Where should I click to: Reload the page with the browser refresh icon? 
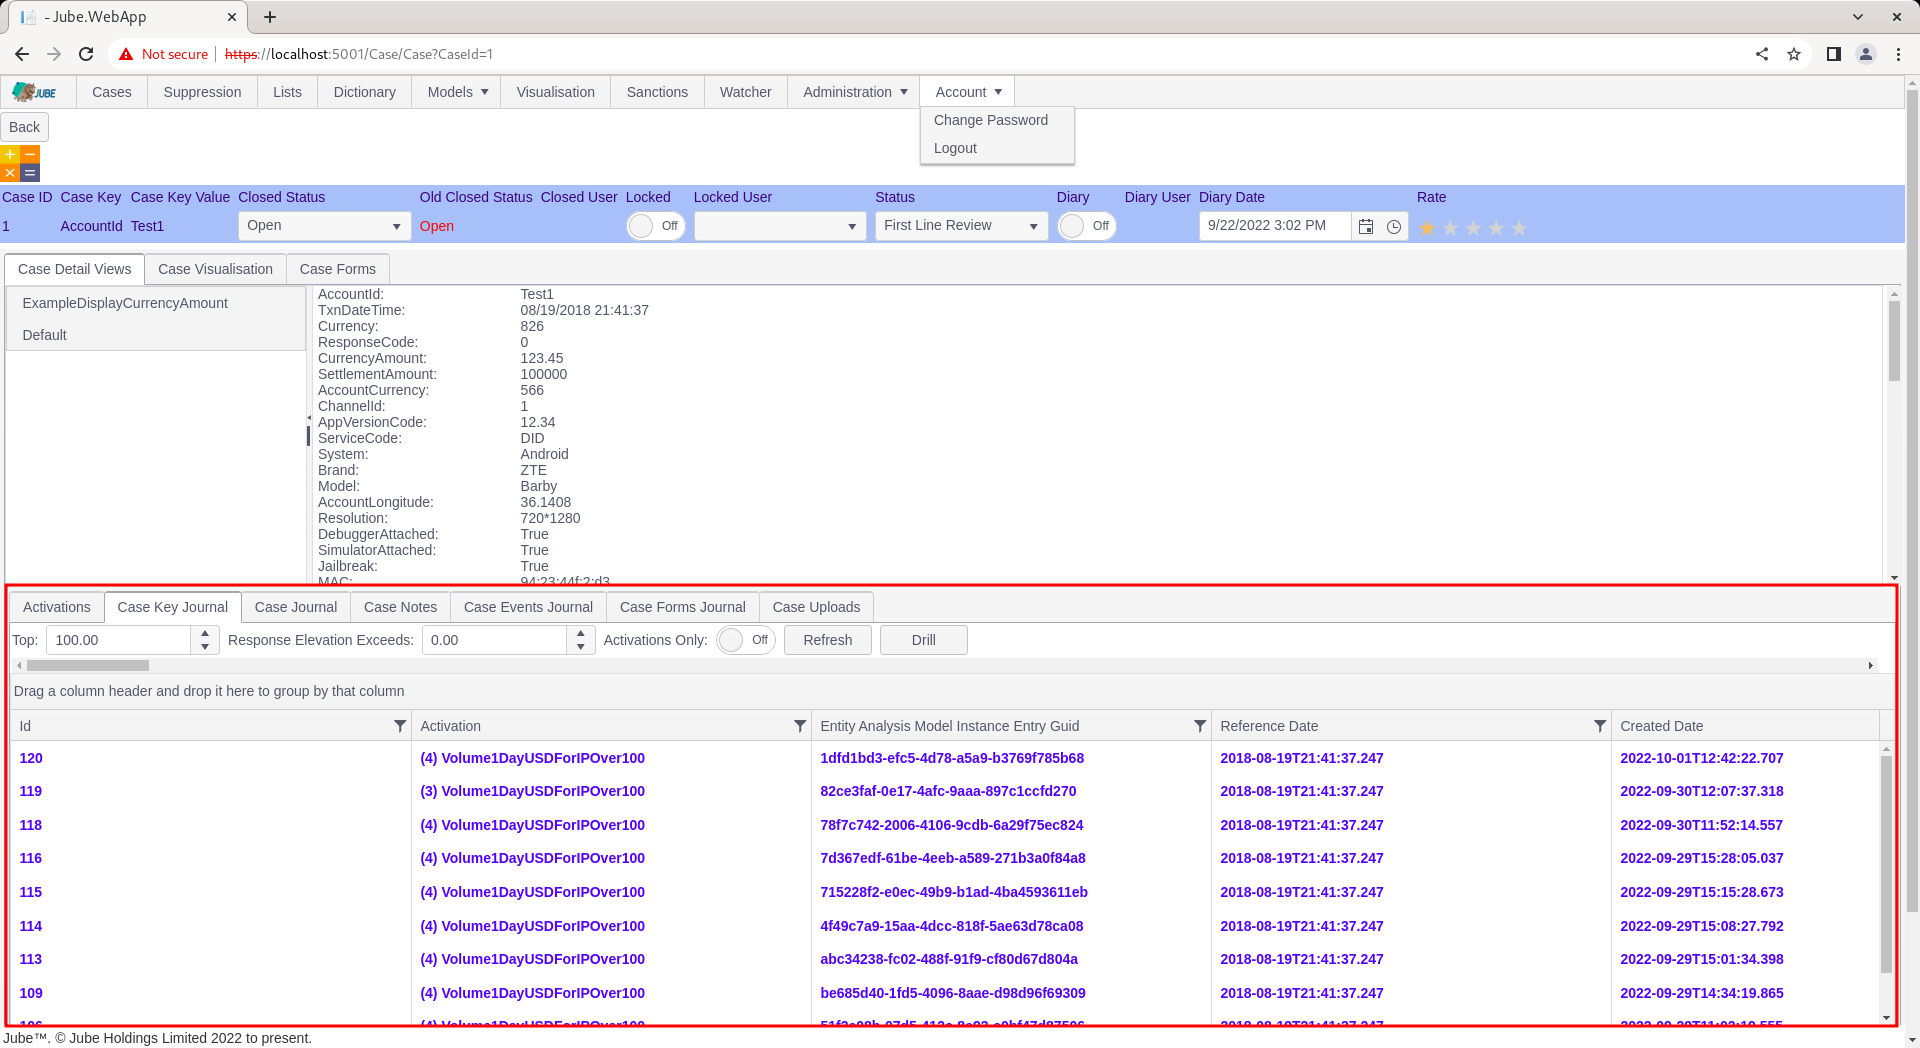pos(86,54)
